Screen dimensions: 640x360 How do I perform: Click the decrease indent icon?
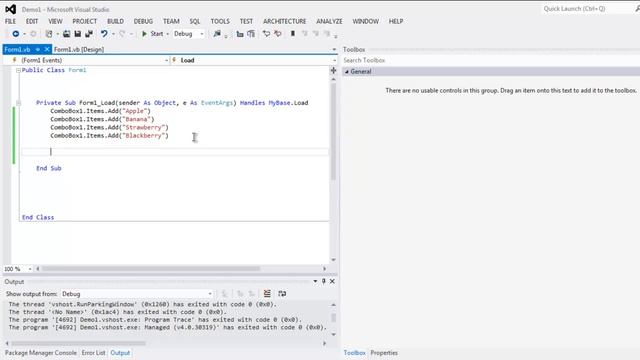tap(240, 34)
